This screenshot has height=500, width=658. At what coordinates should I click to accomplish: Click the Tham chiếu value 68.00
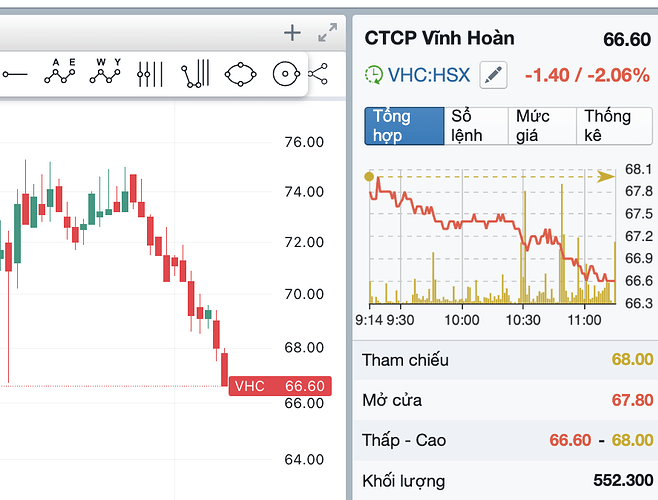tap(634, 360)
